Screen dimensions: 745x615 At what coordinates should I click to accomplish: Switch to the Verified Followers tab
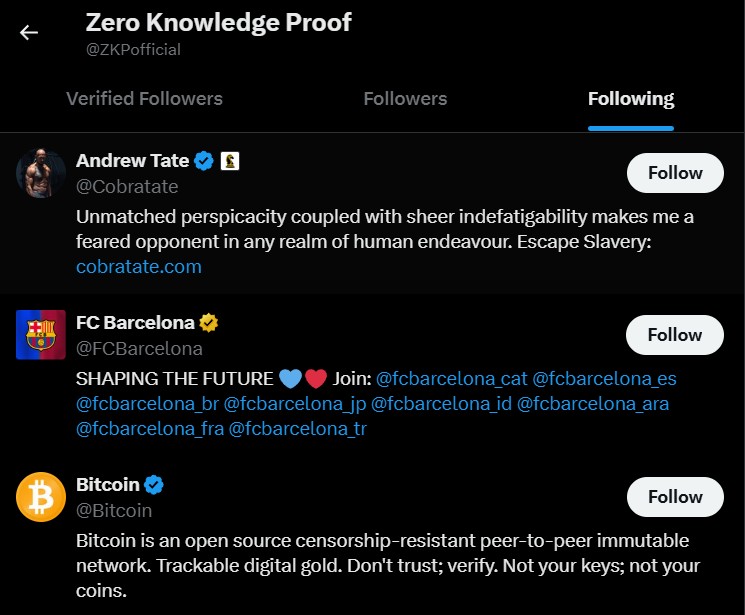144,99
